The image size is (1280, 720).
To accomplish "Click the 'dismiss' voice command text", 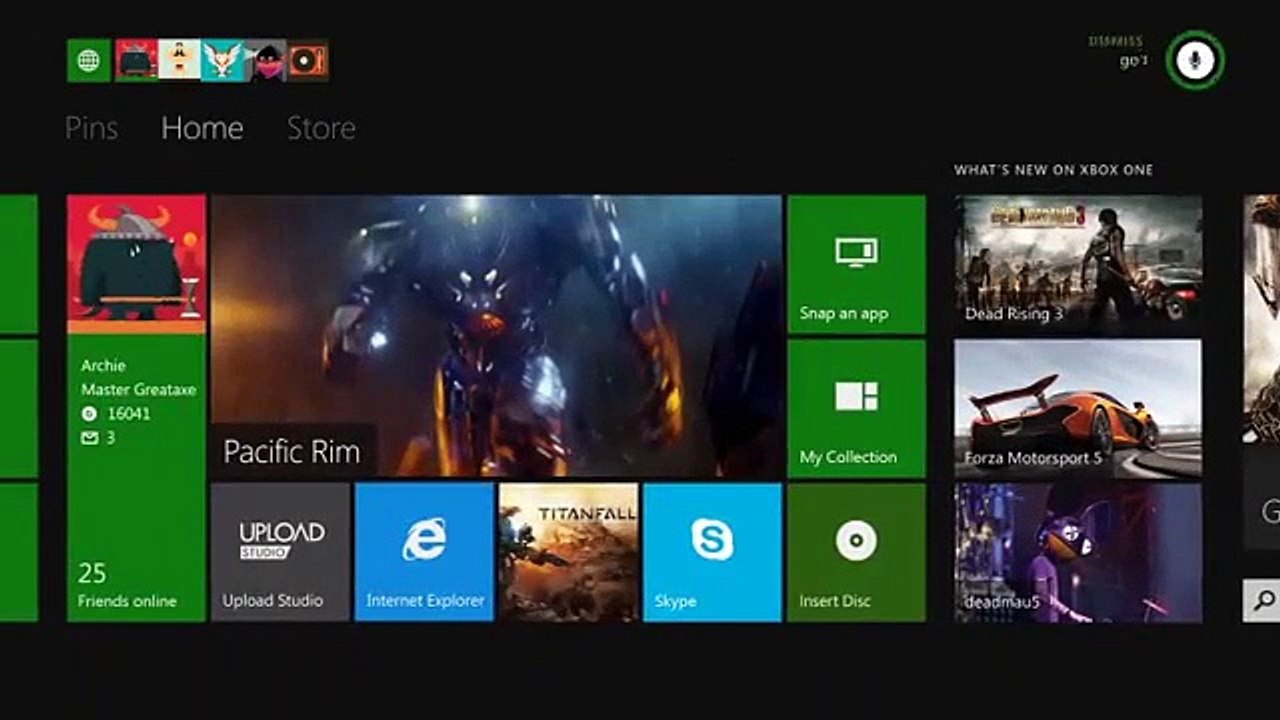I will [x=1115, y=42].
